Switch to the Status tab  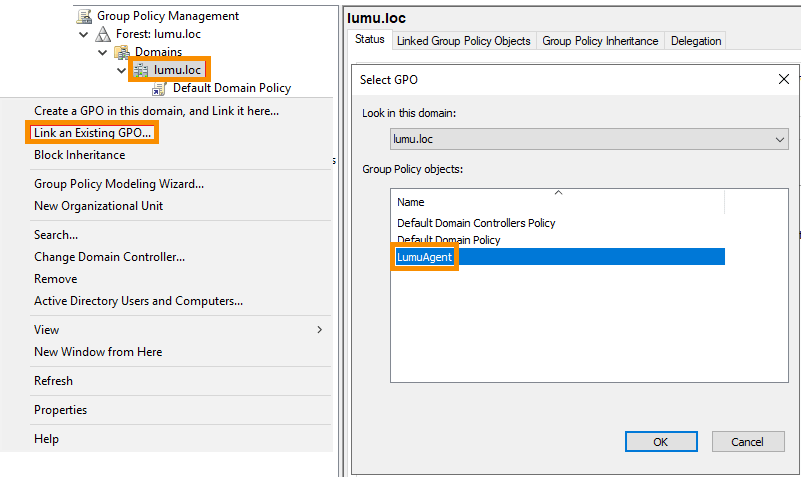370,40
